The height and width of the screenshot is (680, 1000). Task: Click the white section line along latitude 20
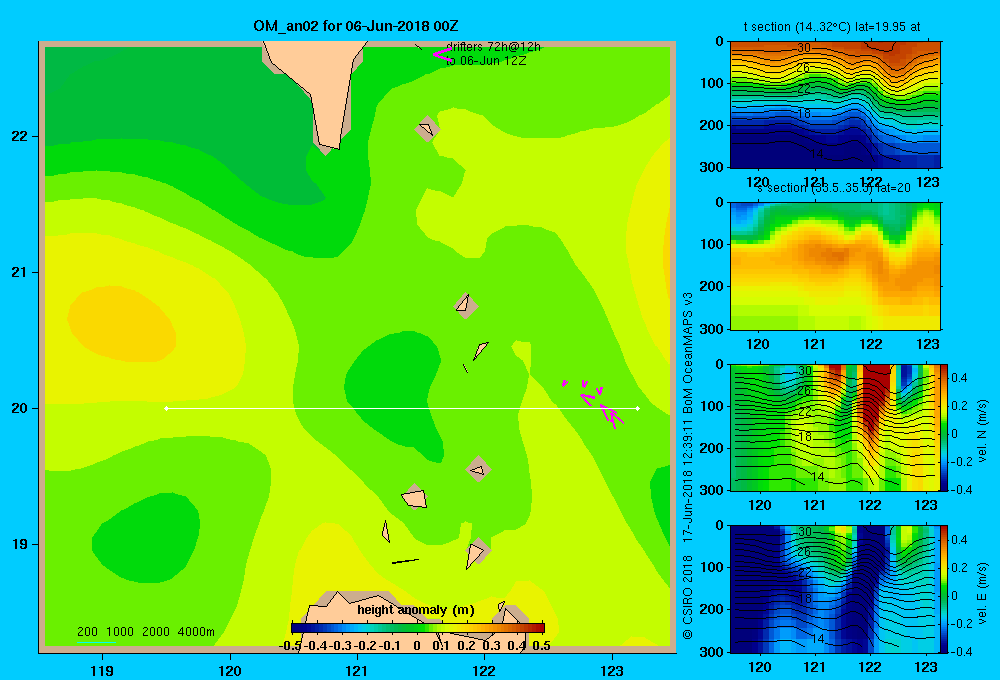click(x=402, y=408)
